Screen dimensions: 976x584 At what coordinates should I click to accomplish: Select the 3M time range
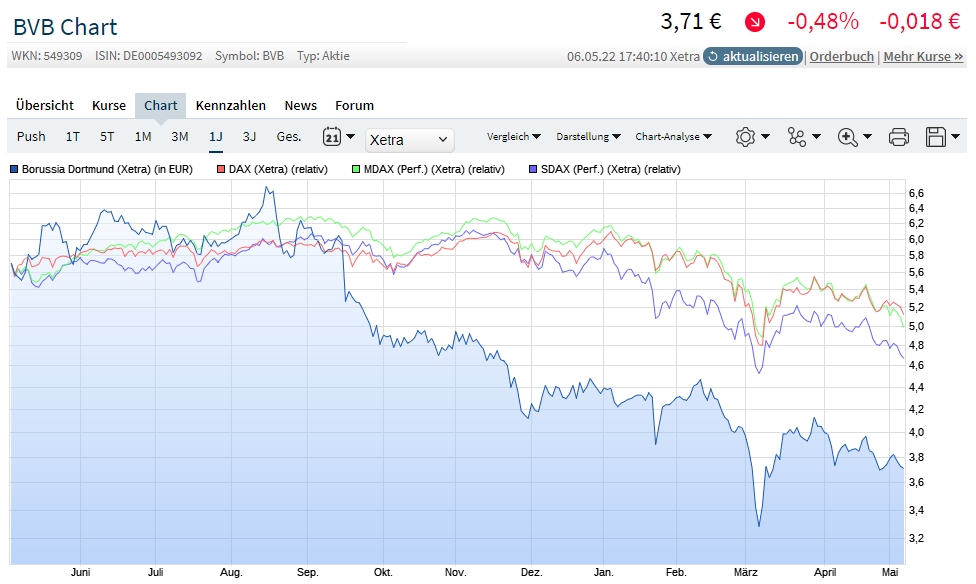[180, 137]
